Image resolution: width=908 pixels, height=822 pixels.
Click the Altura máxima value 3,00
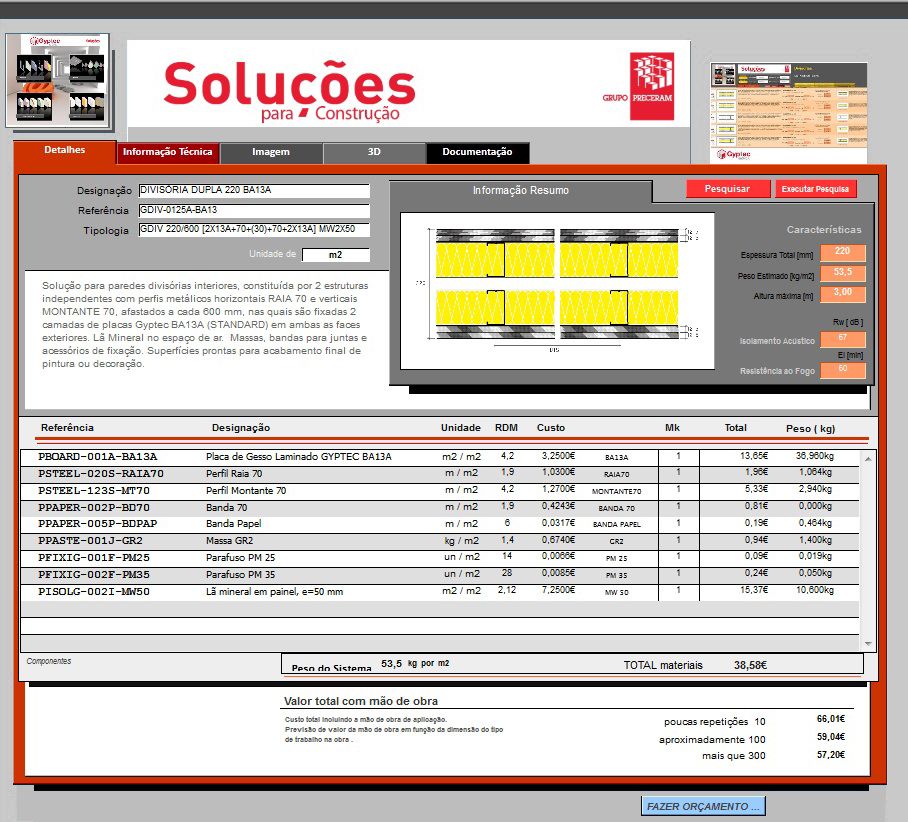pos(843,293)
